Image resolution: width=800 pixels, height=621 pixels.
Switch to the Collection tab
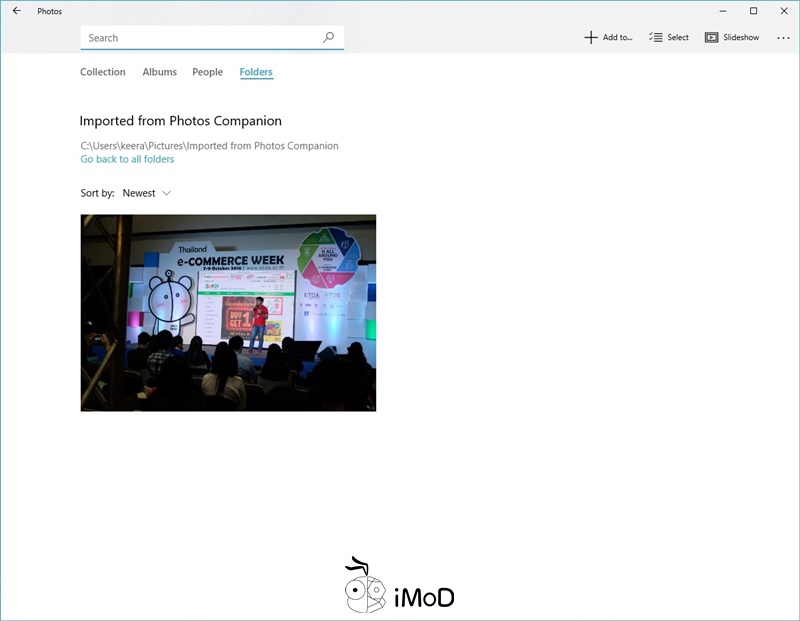[103, 72]
